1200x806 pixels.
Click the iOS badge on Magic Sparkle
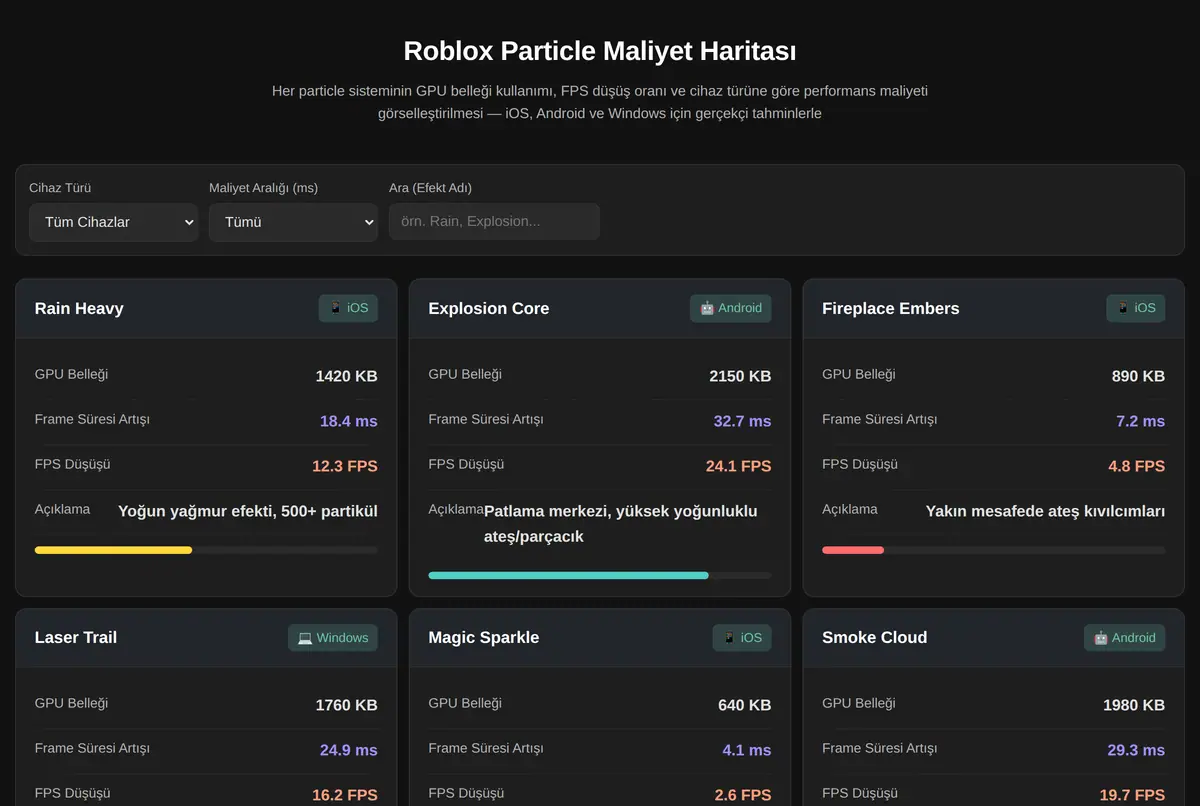point(742,638)
